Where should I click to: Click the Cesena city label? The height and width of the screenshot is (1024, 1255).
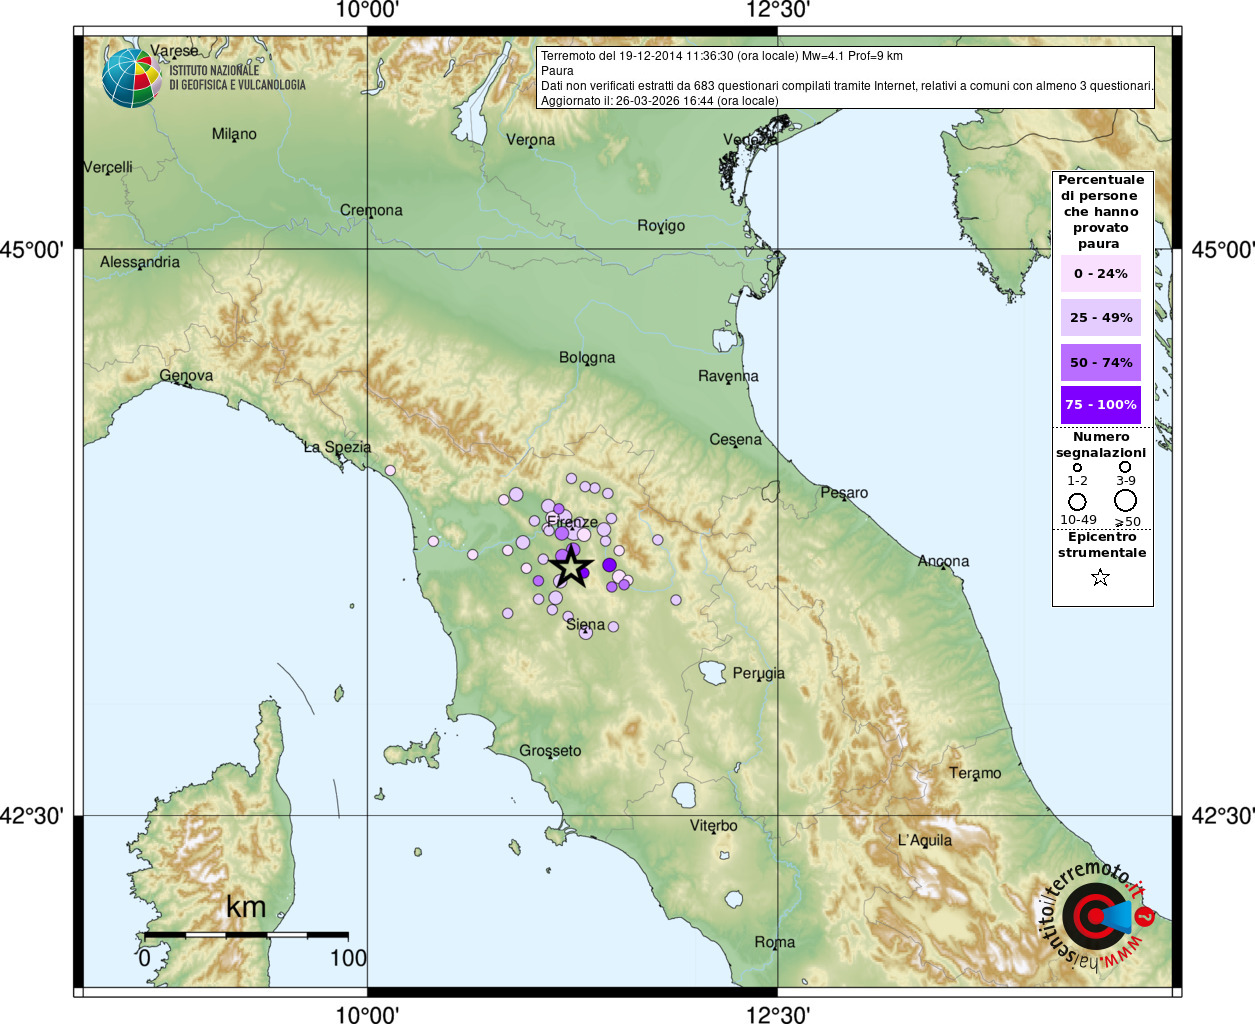tap(735, 439)
